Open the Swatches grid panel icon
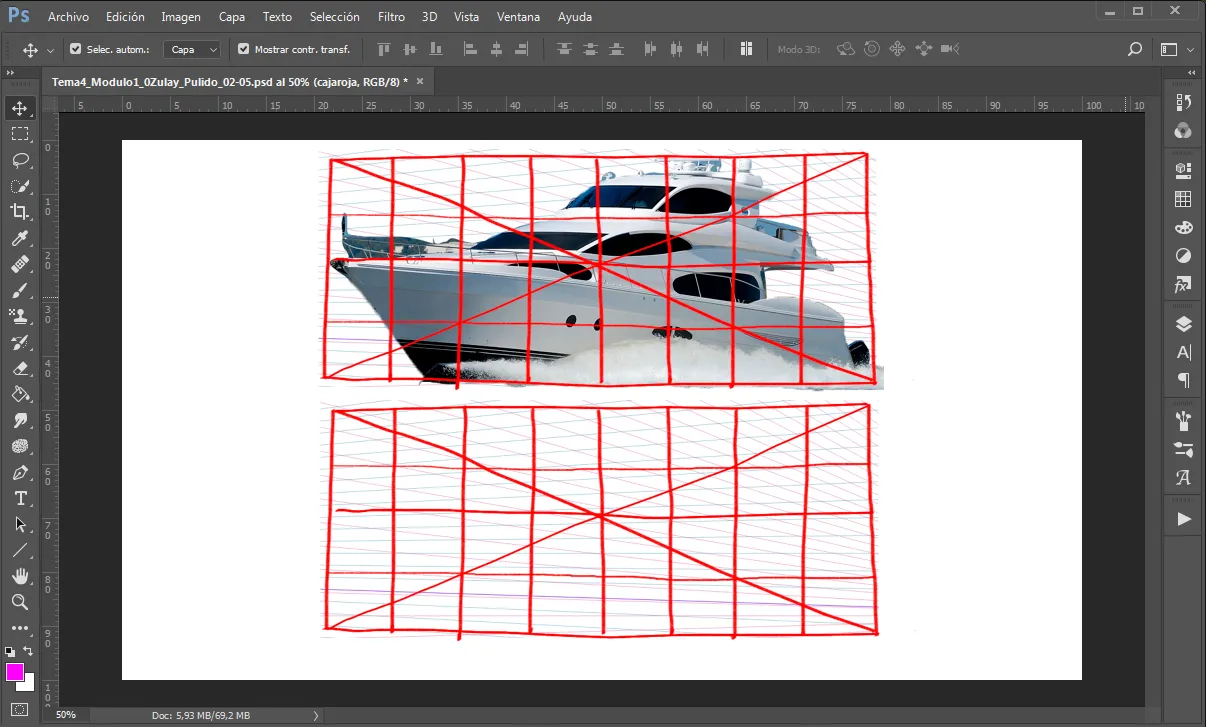Screen dimensions: 1206x727 [1184, 199]
